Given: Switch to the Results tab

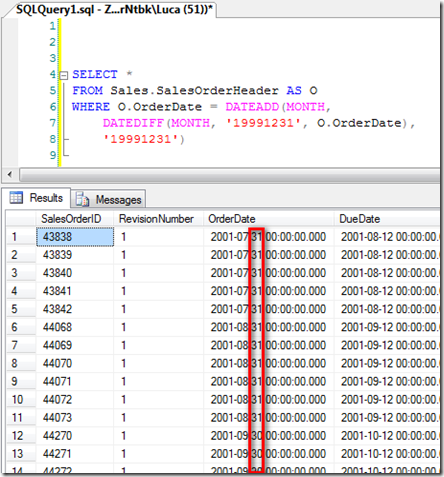Looking at the screenshot, I should pos(36,198).
